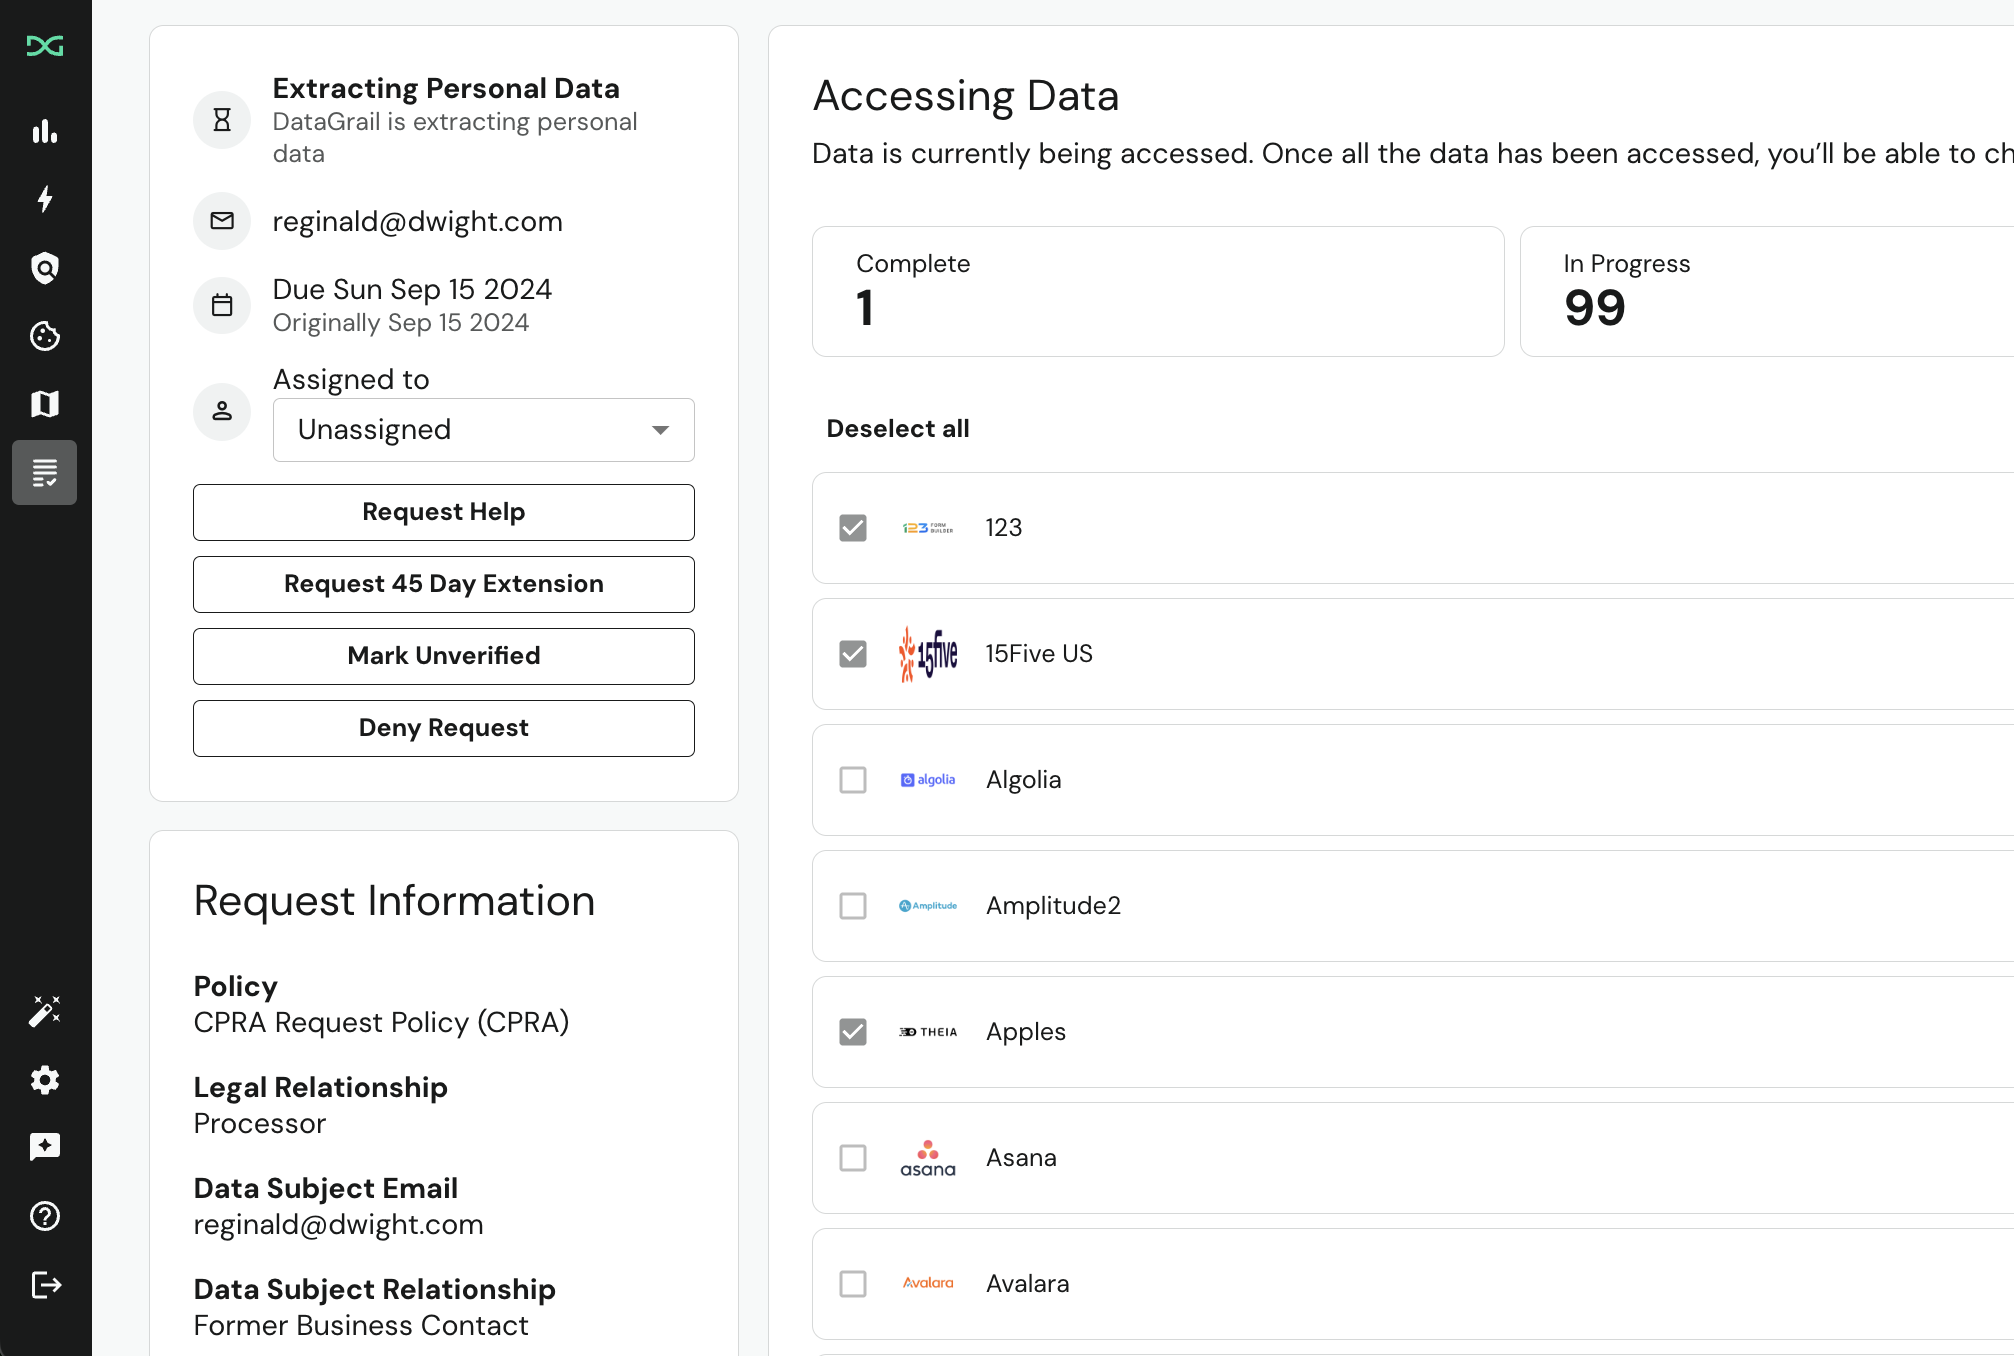Click the Amplitude2 row label

point(1053,906)
